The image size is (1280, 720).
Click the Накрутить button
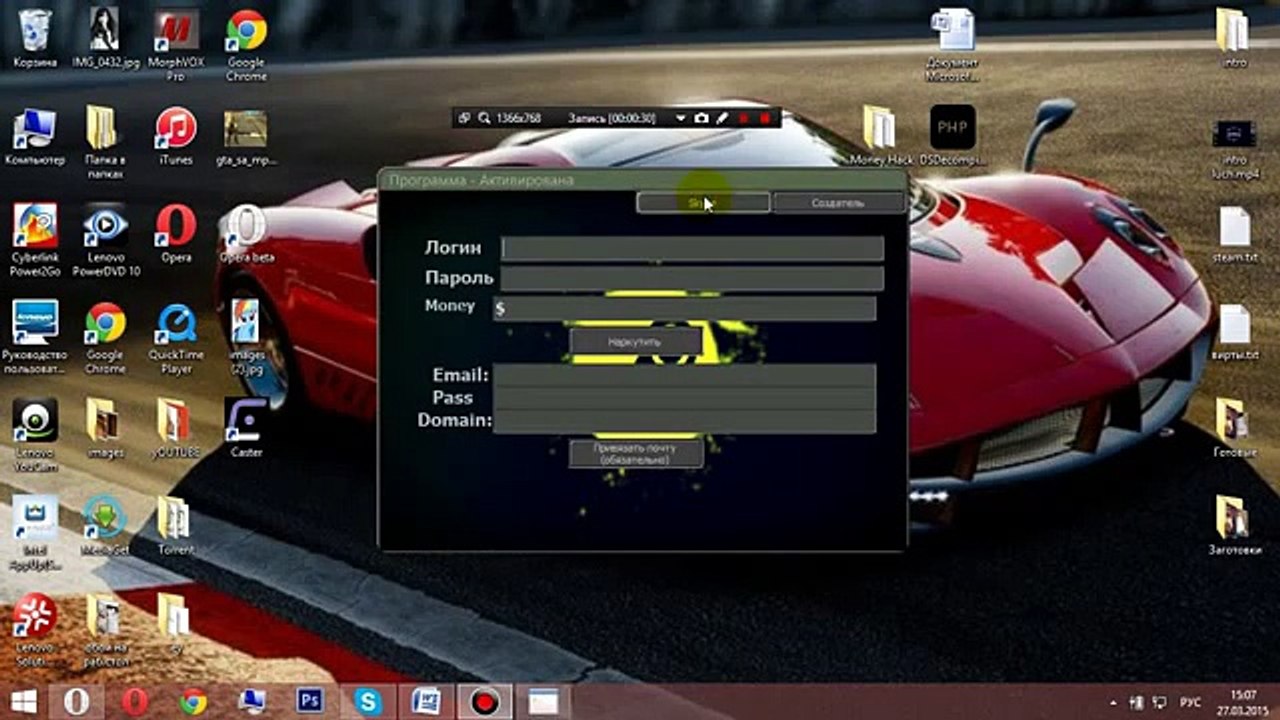click(635, 342)
